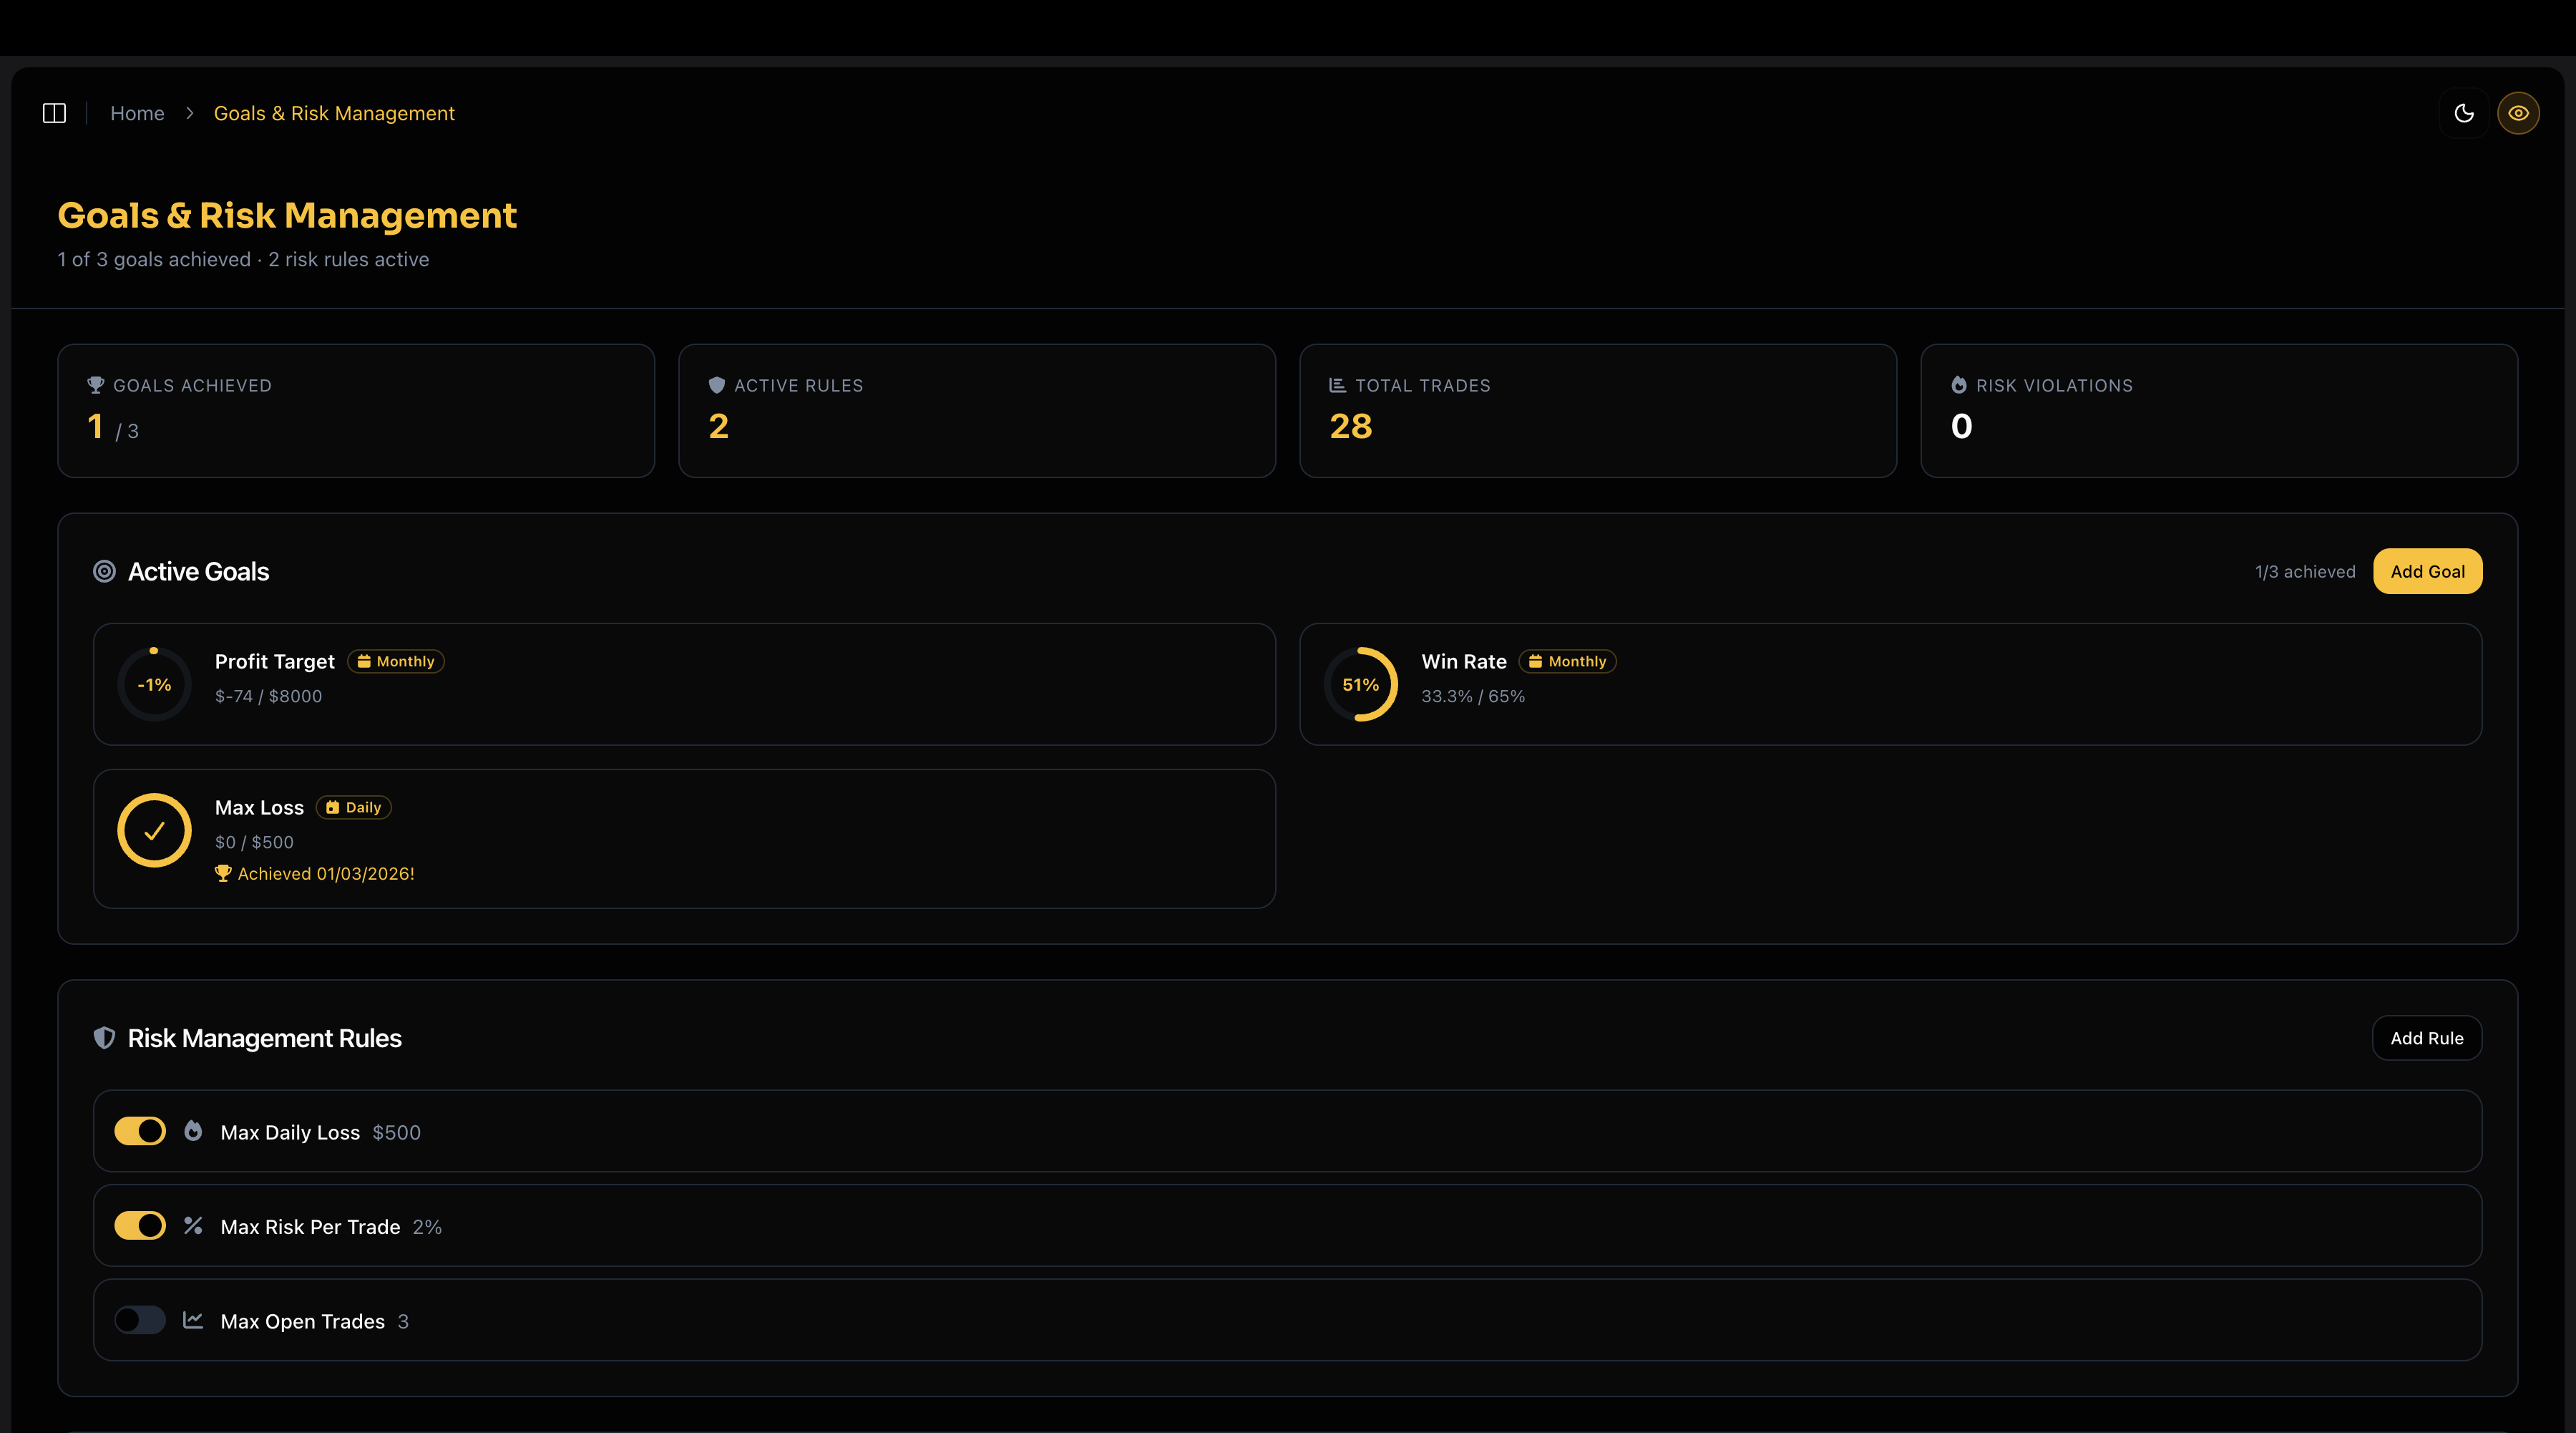
Task: Disable the Max Daily Loss rule toggle
Action: point(140,1131)
